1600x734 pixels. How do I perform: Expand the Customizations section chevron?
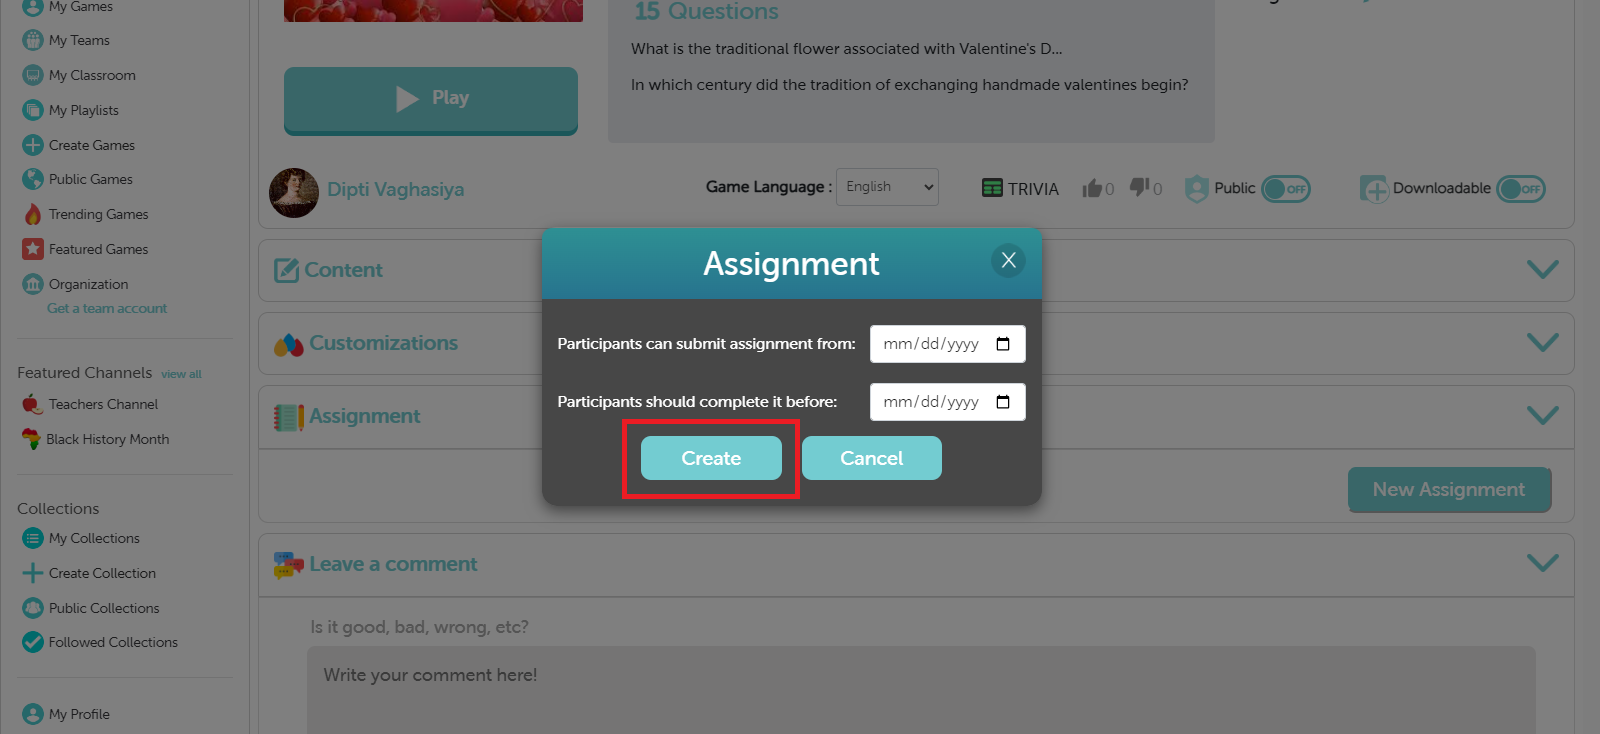(1542, 343)
